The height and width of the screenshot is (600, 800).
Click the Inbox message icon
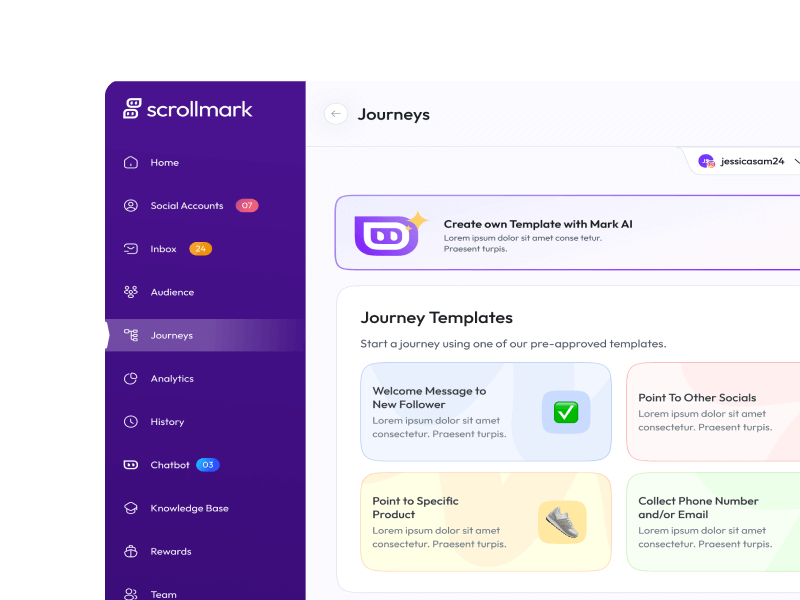click(131, 248)
